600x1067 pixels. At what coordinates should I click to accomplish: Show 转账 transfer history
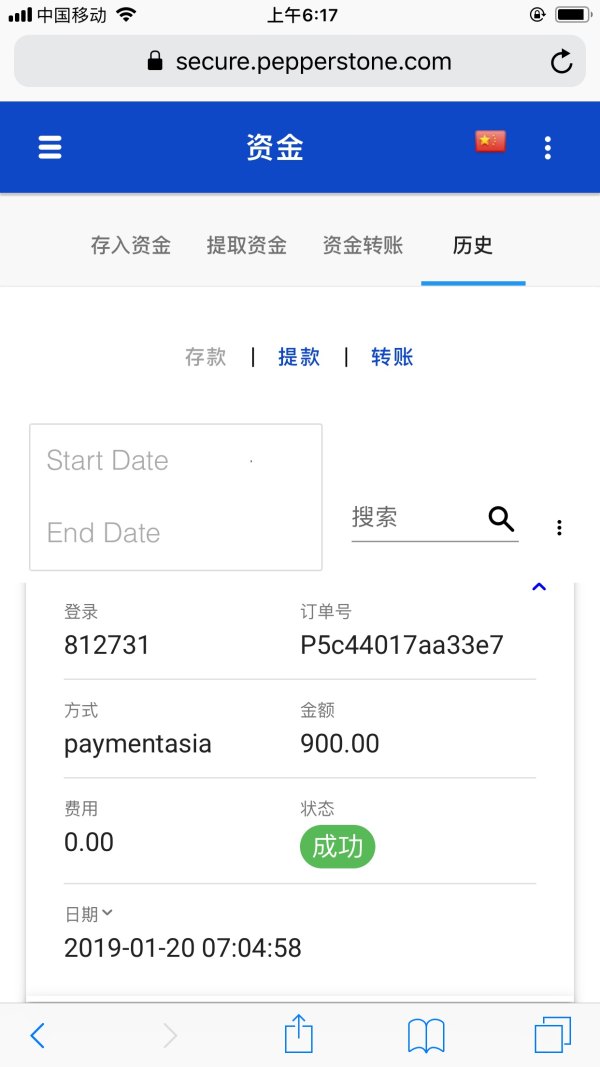coord(392,357)
